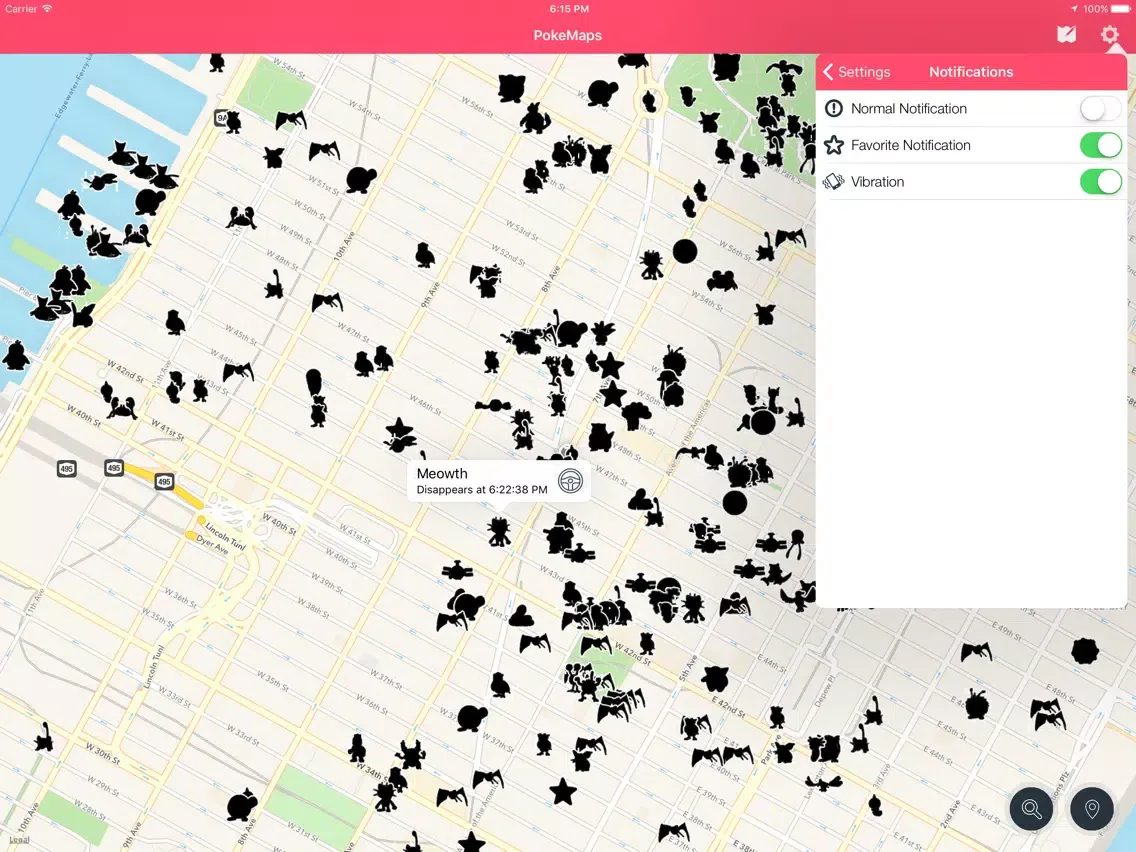Tap the steering wheel directions icon in Meowth callout
Screen dimensions: 1136x852
click(570, 480)
